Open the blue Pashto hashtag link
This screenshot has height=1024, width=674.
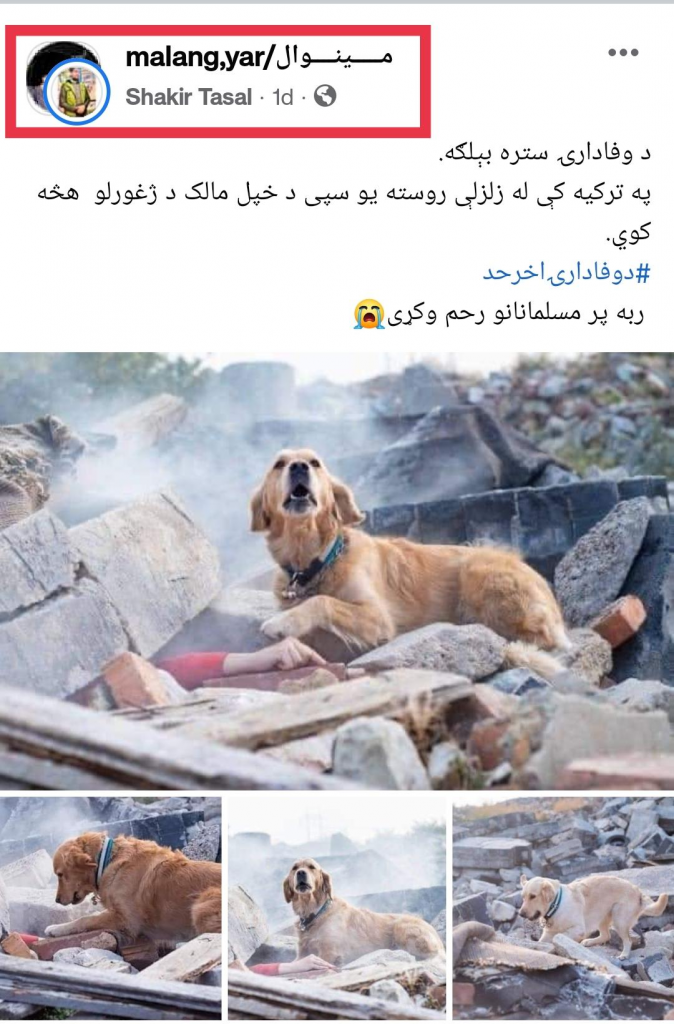[566, 272]
